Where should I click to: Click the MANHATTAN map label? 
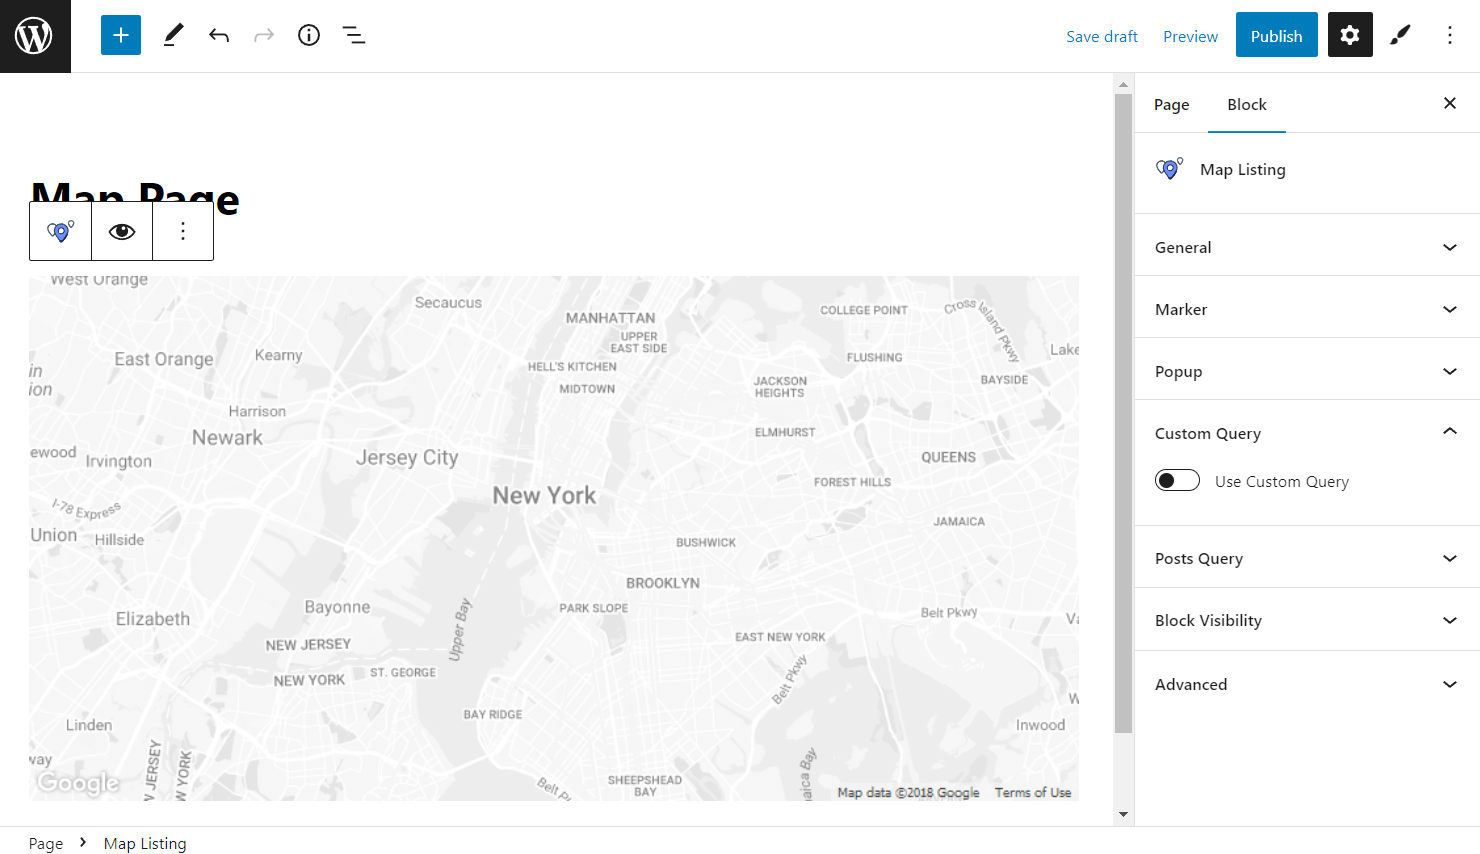pyautogui.click(x=611, y=318)
